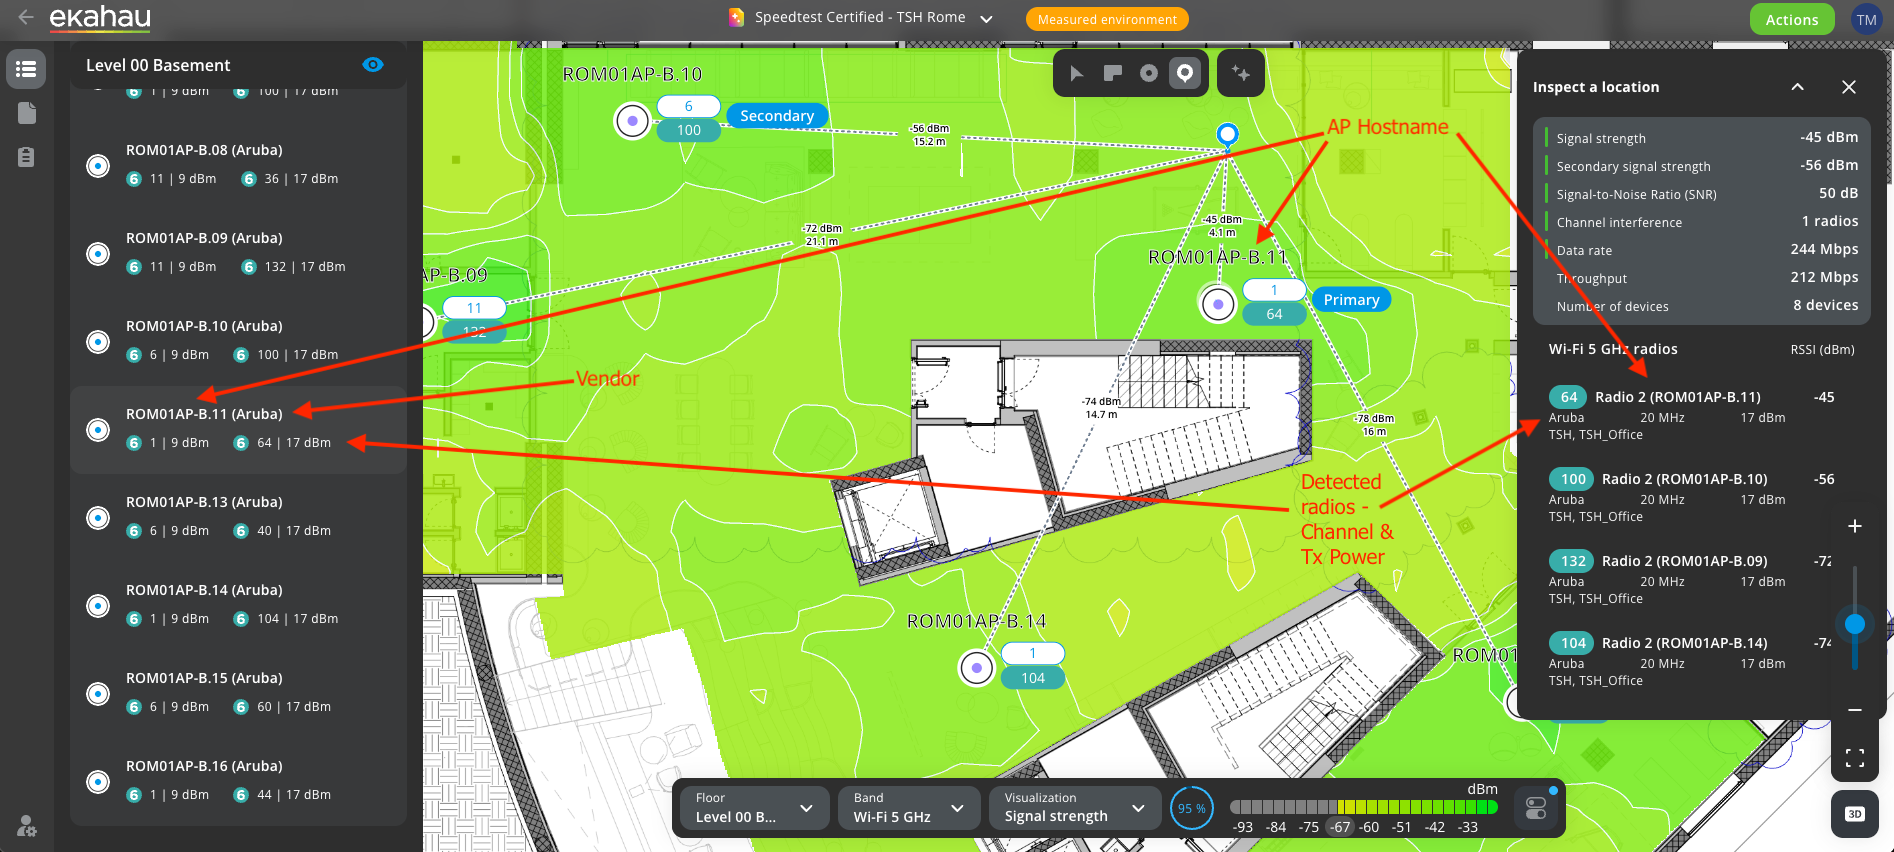This screenshot has height=852, width=1894.
Task: Click the dBm color legend bar
Action: tap(1364, 806)
